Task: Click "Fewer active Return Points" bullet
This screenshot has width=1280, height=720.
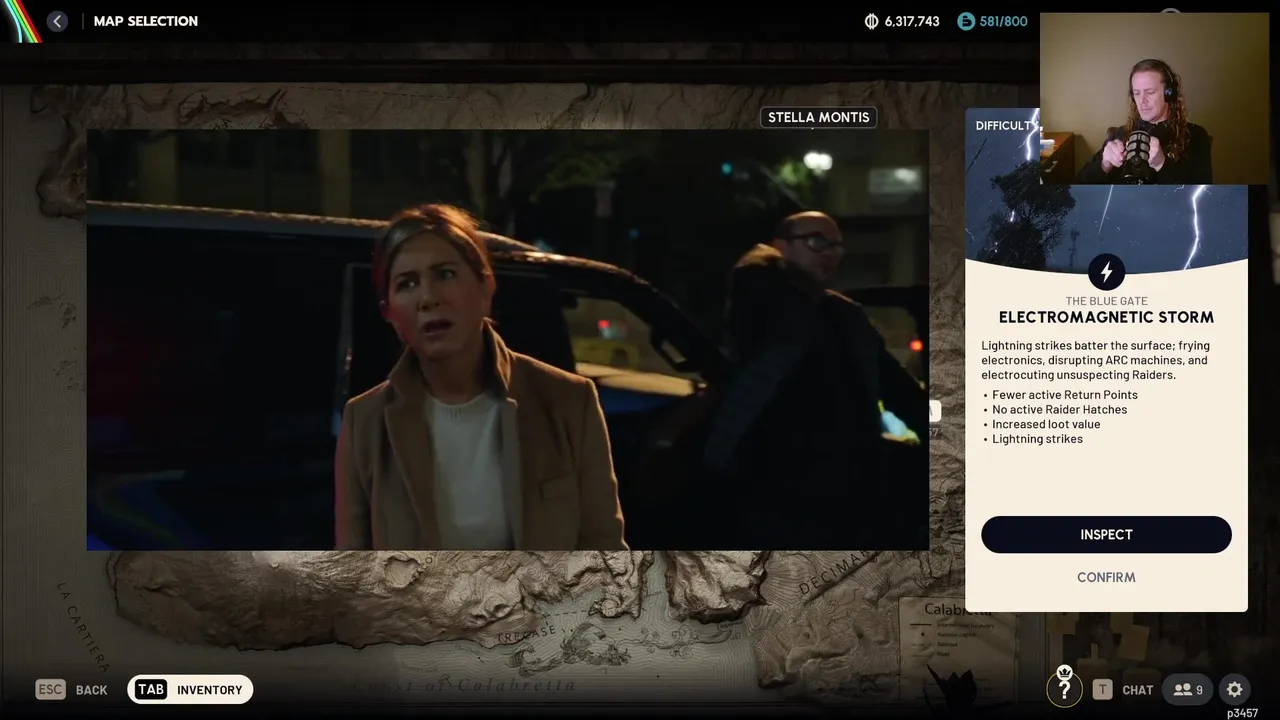Action: point(1064,394)
